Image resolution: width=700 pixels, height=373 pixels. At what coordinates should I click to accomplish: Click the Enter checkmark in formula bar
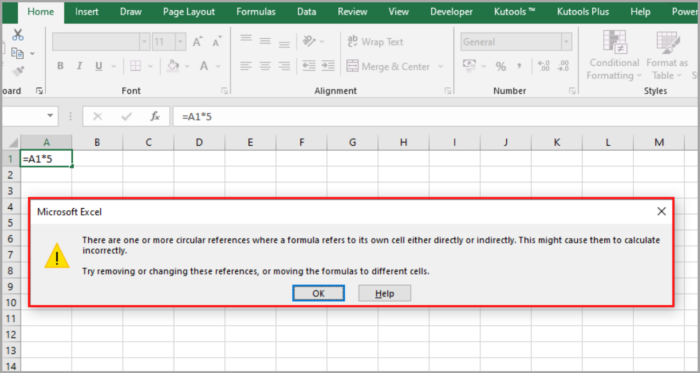coord(127,116)
